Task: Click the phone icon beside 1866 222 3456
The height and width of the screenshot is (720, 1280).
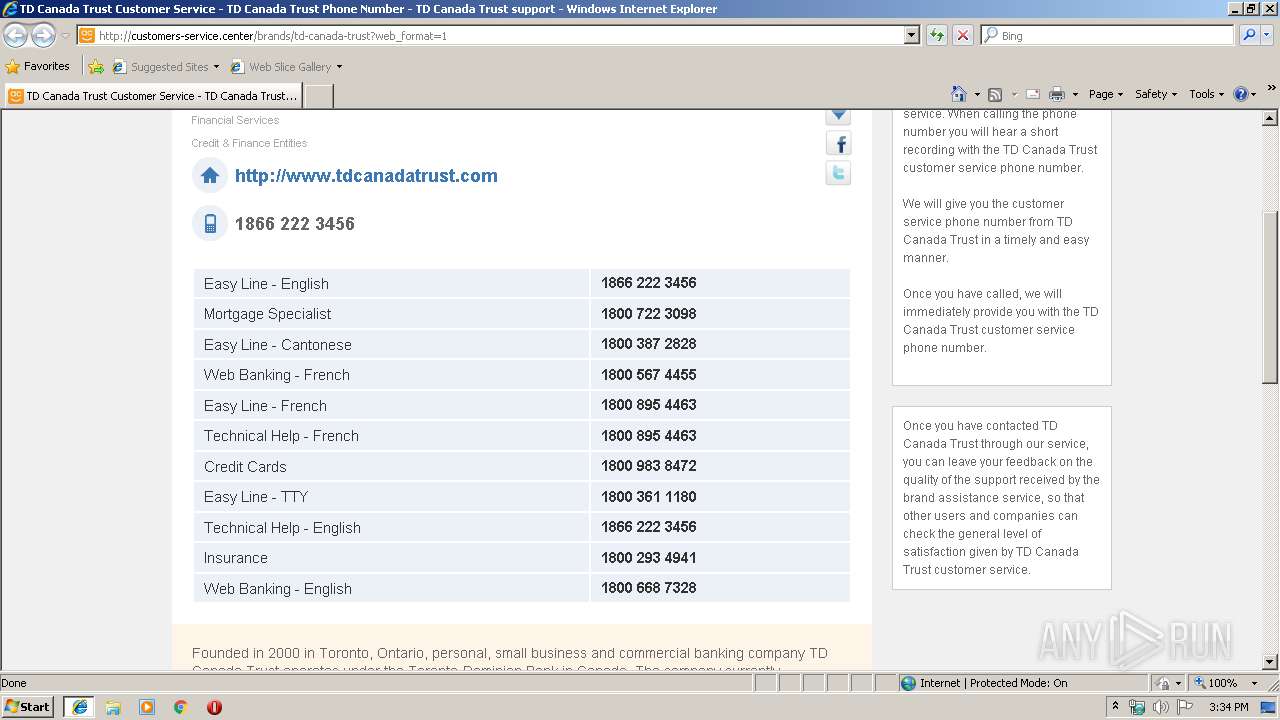Action: (210, 224)
